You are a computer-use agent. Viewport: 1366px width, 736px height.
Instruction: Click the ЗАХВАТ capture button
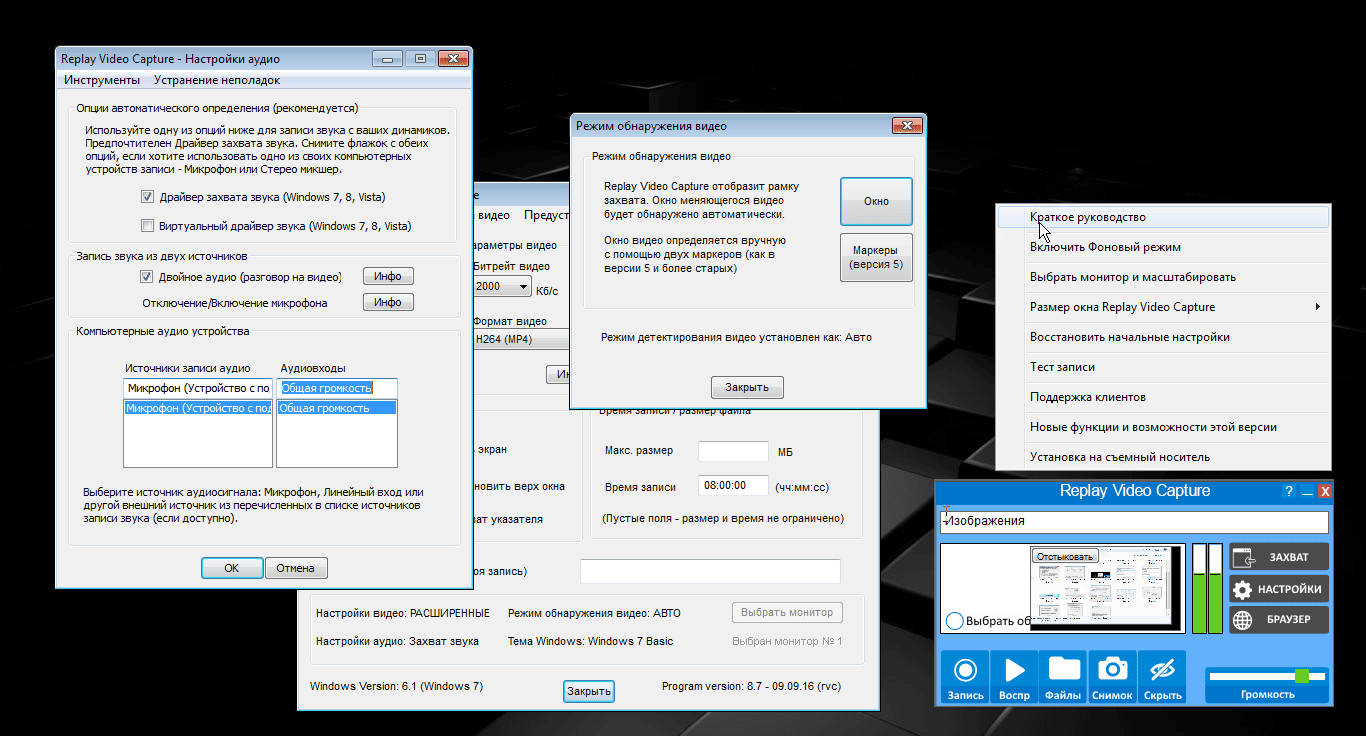(x=1279, y=557)
